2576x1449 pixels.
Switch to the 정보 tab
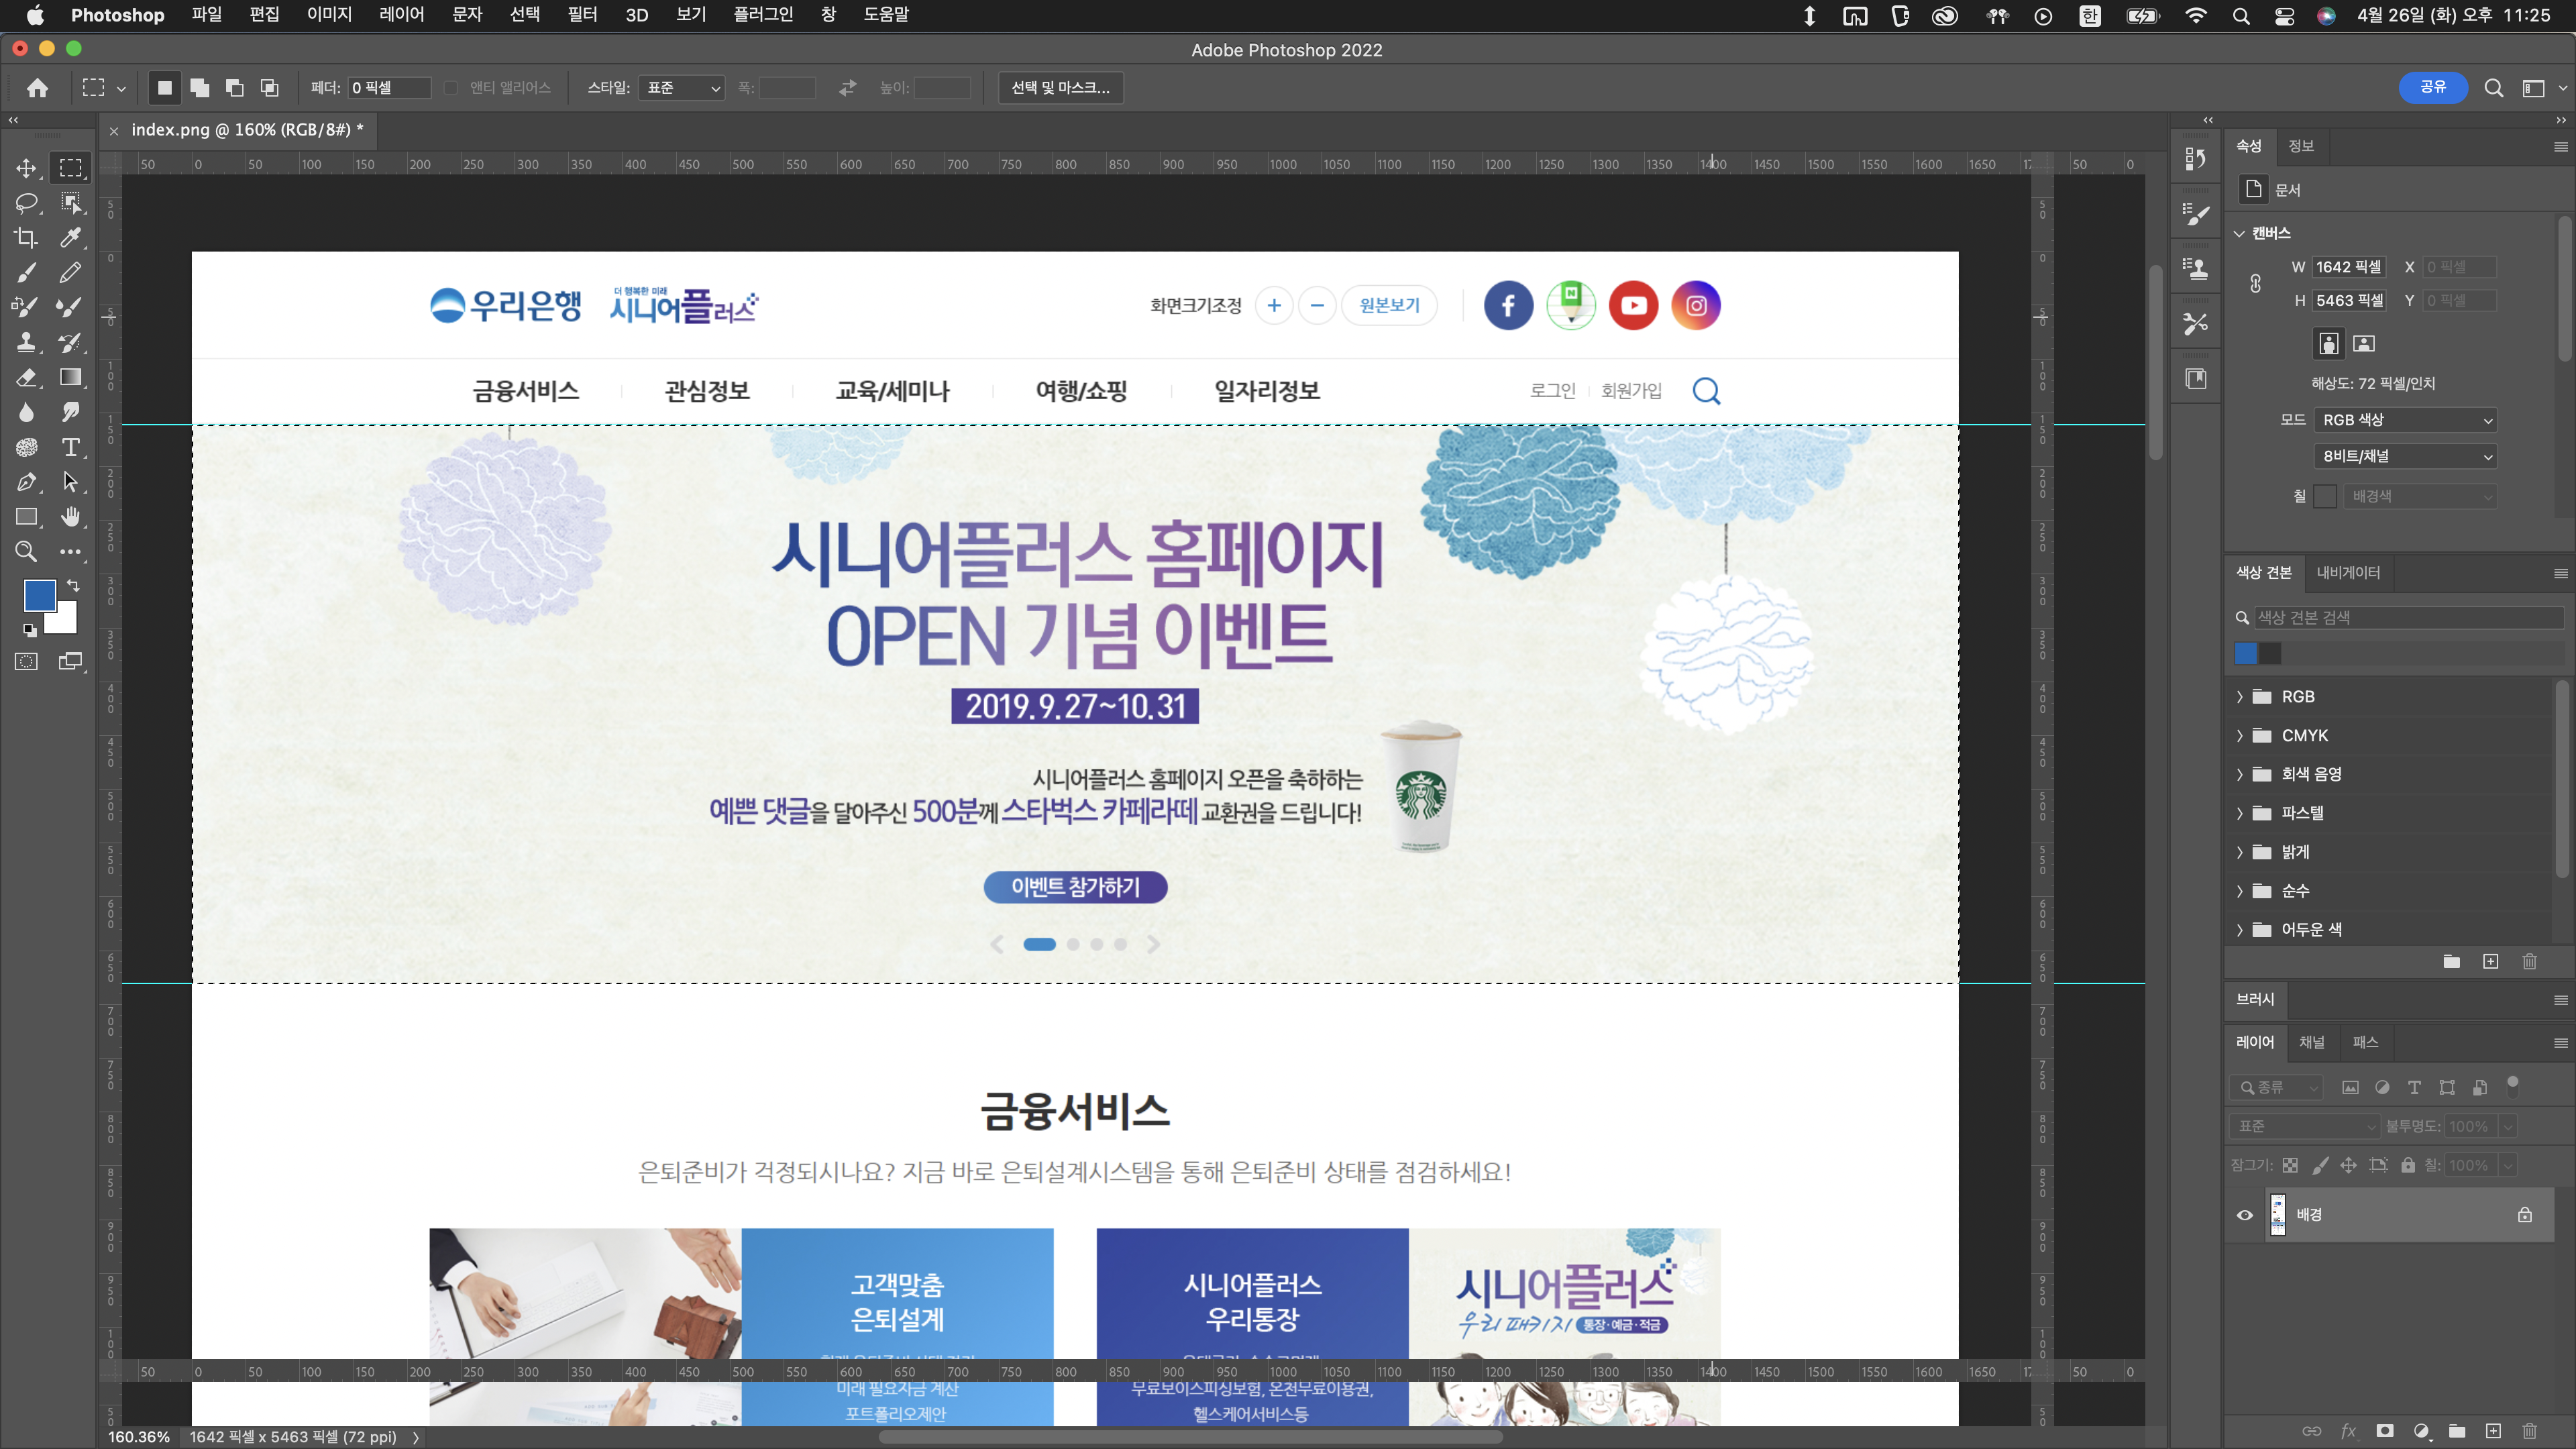(2302, 146)
